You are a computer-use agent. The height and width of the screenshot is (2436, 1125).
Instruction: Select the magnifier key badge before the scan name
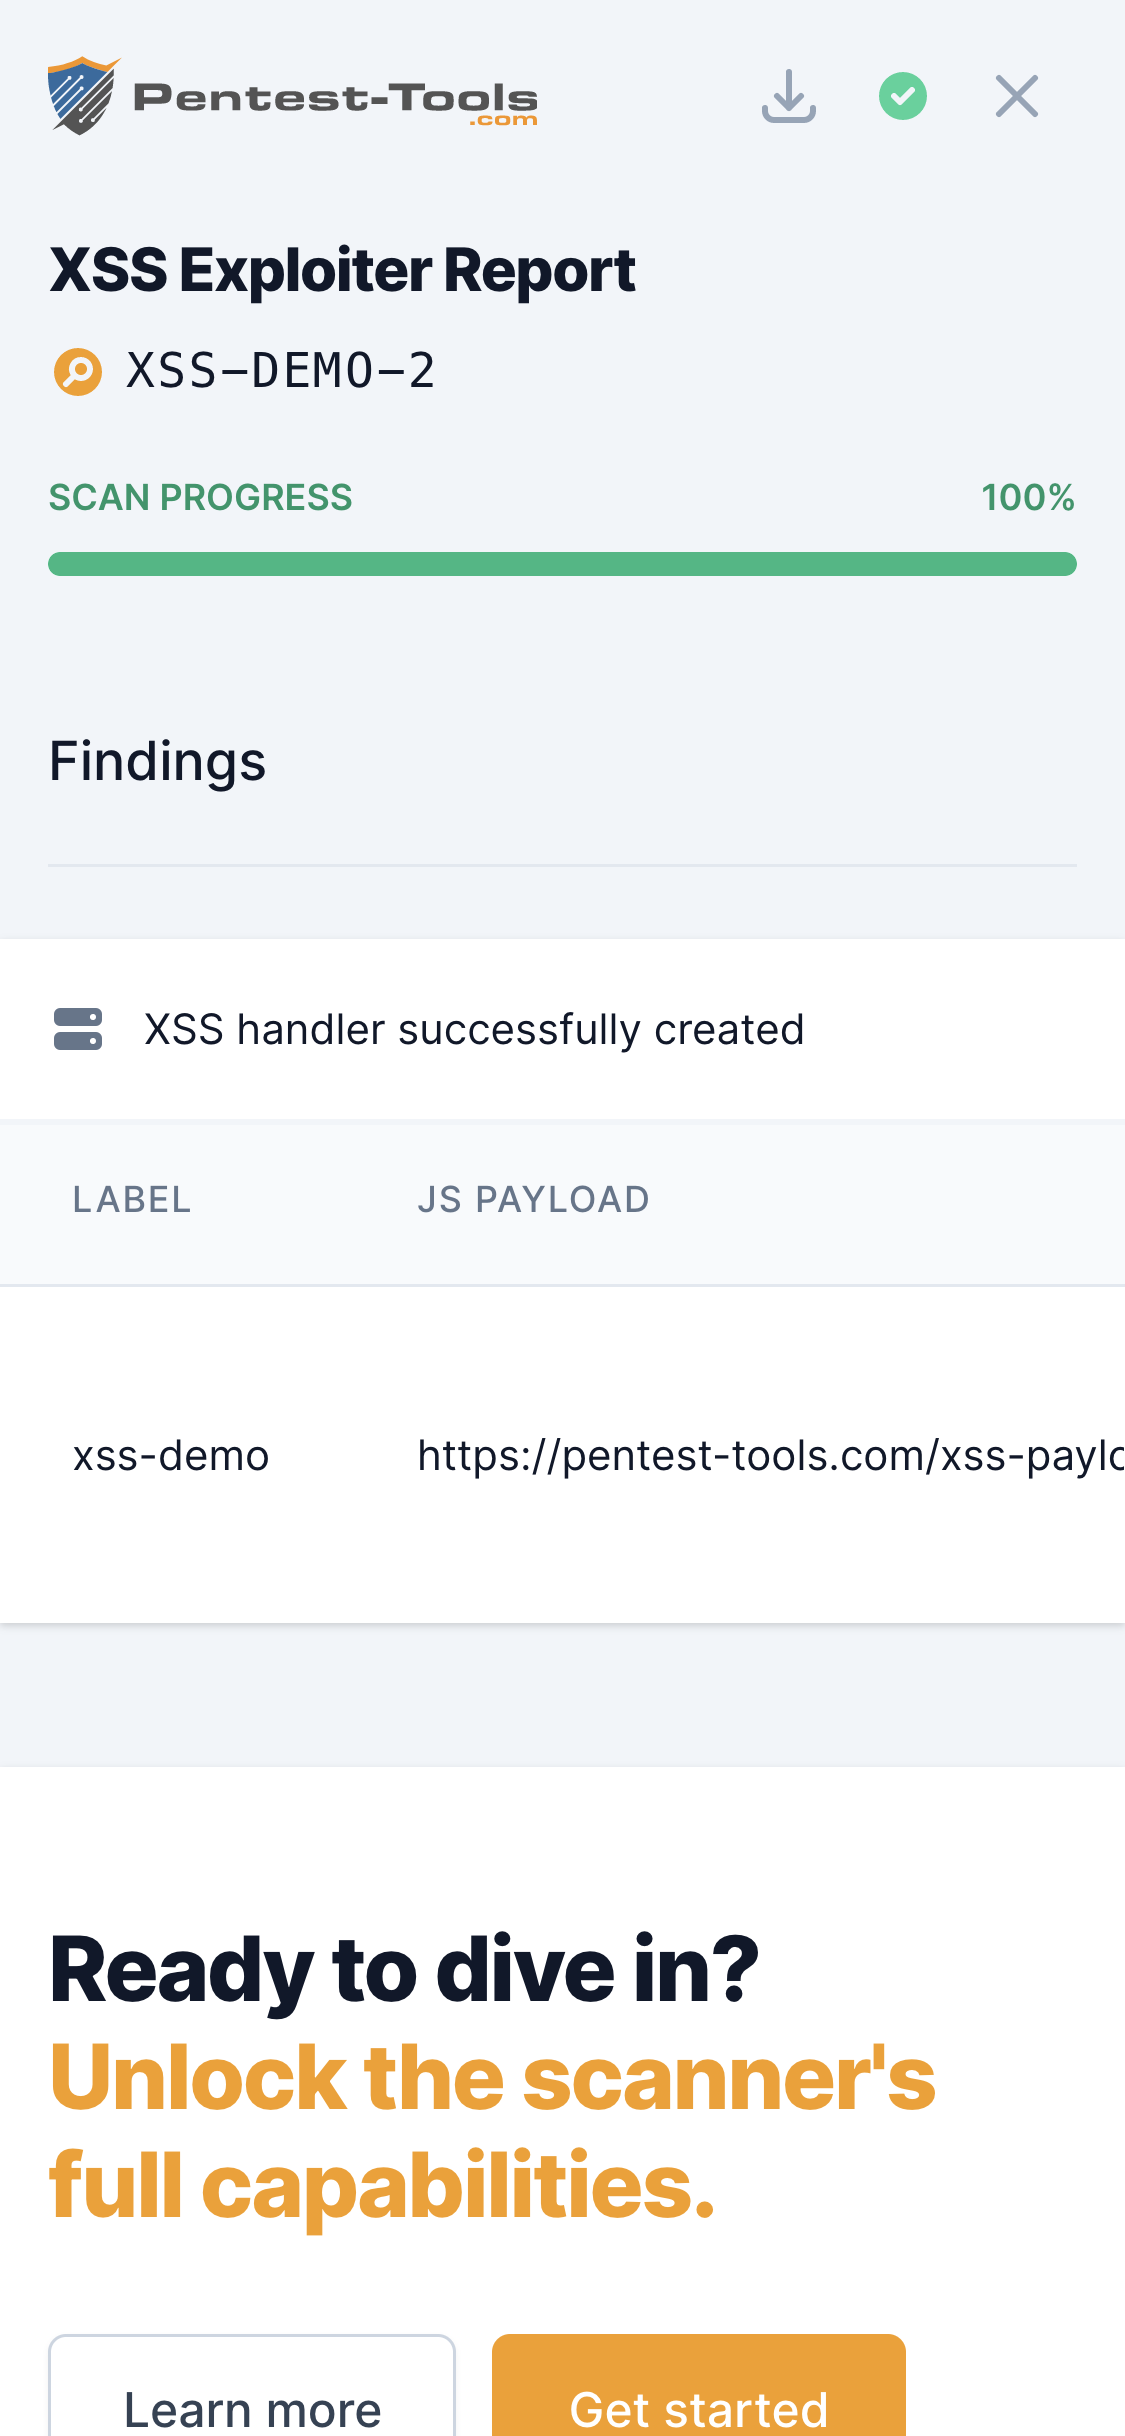coord(78,370)
